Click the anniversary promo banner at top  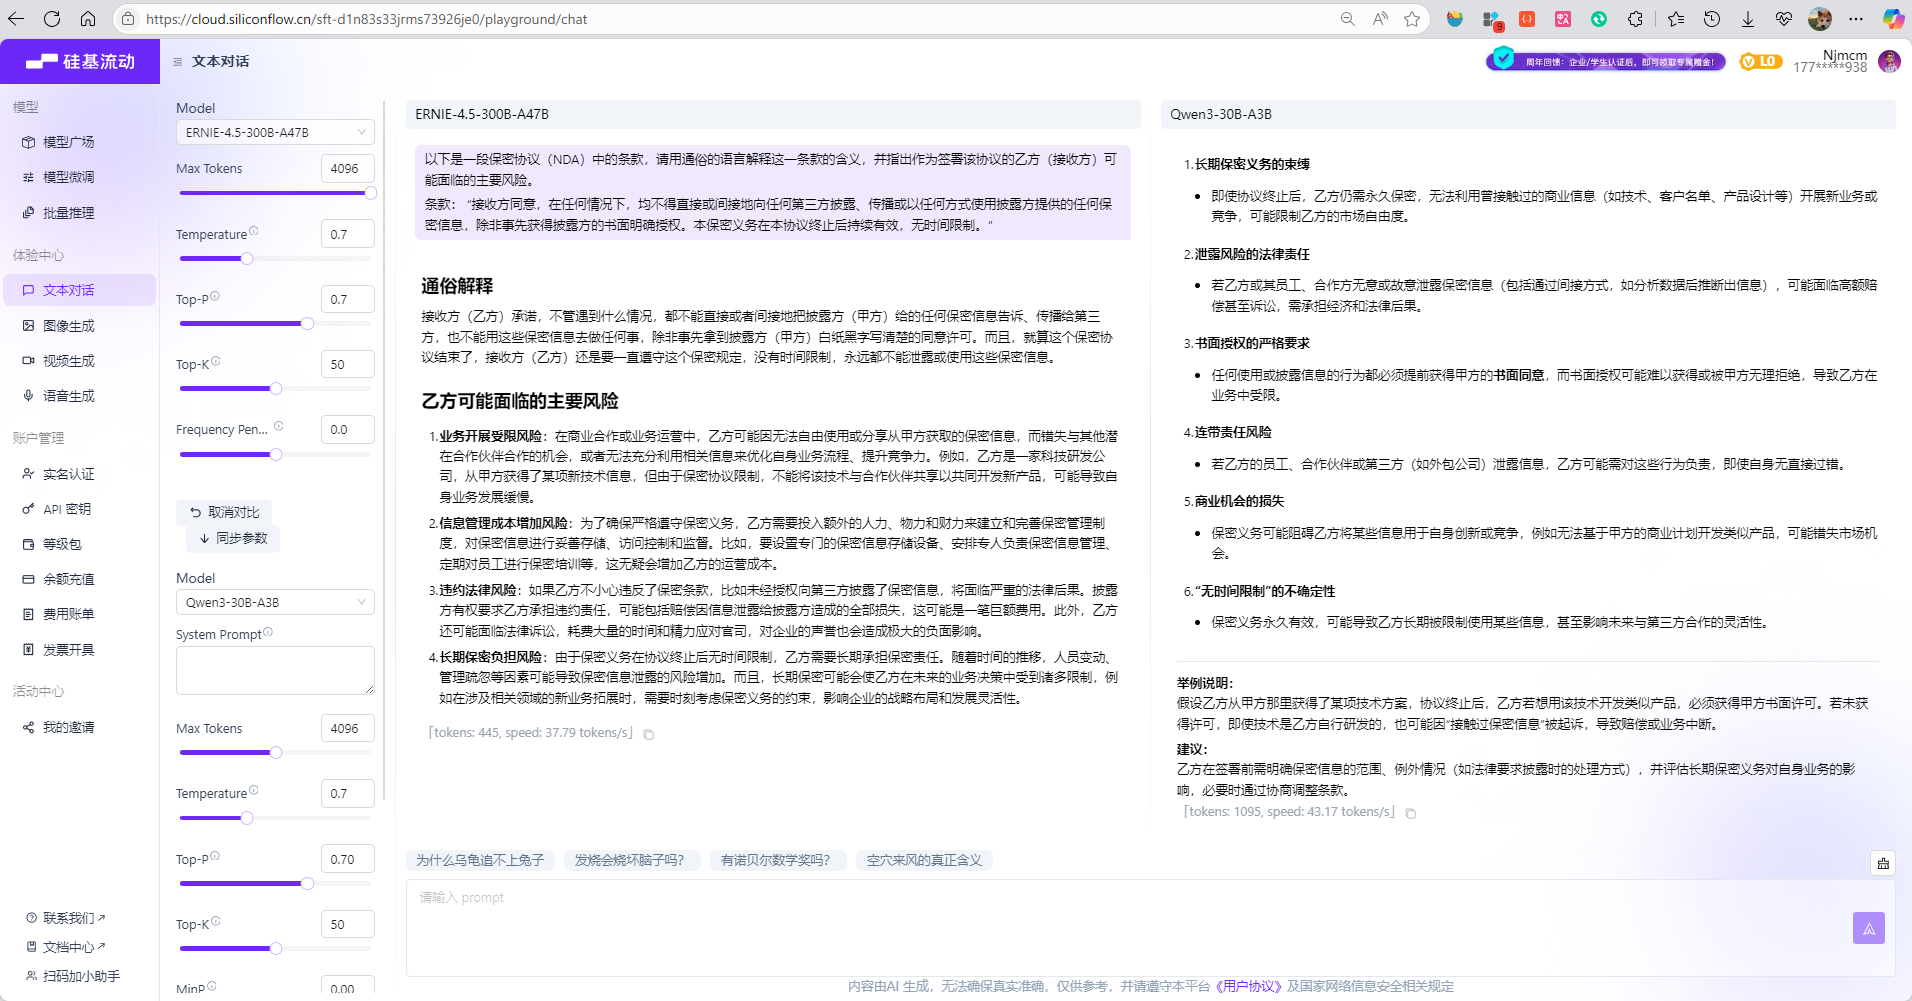(1606, 61)
